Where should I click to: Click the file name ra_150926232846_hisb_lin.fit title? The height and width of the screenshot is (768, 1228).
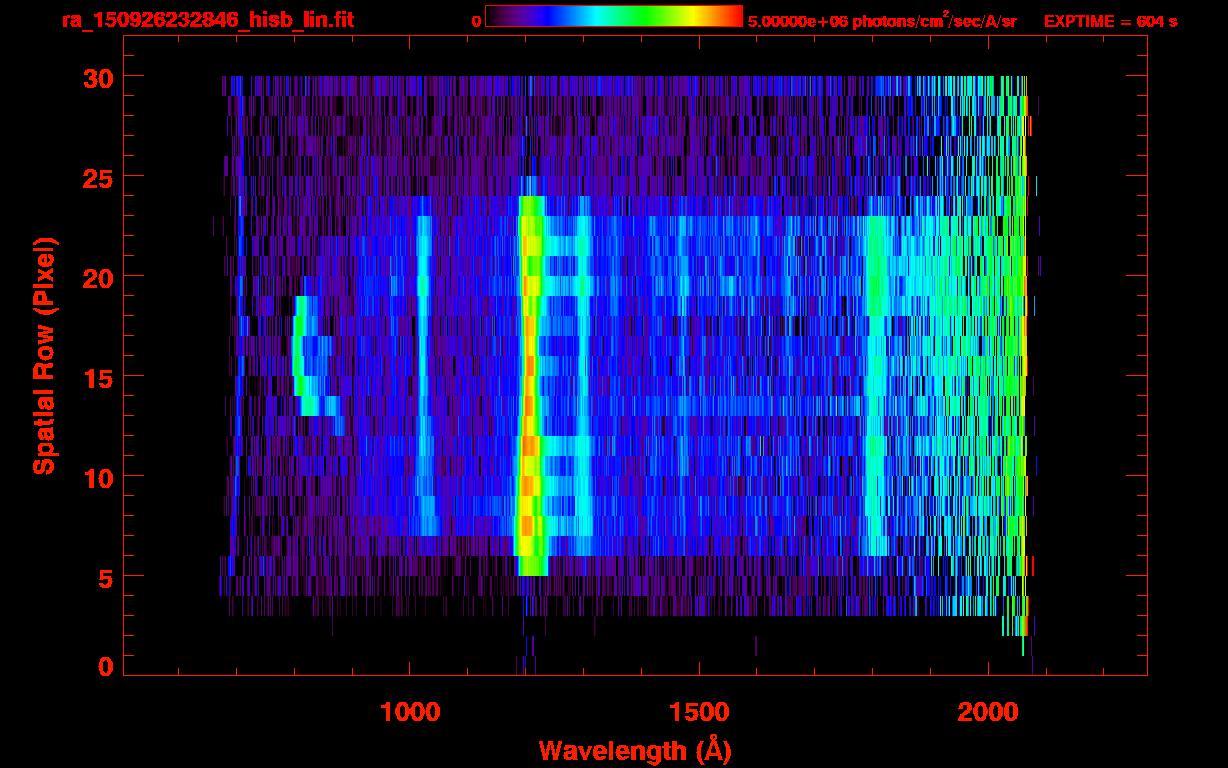[207, 20]
